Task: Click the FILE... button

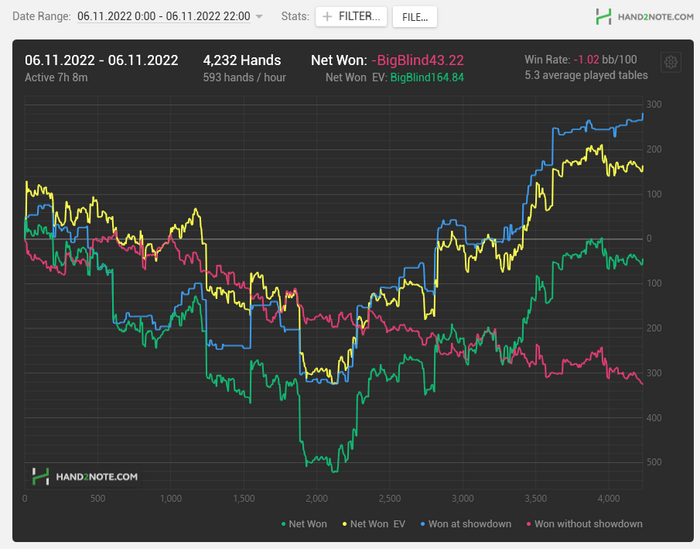Action: pyautogui.click(x=415, y=17)
